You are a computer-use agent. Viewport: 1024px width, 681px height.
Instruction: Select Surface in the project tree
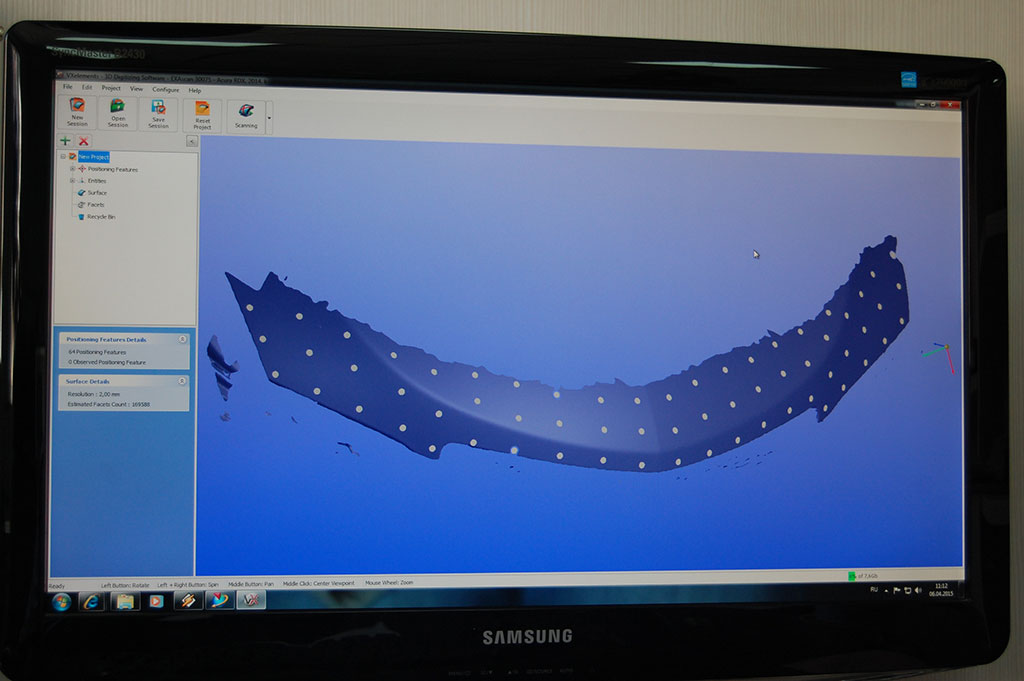pos(96,193)
